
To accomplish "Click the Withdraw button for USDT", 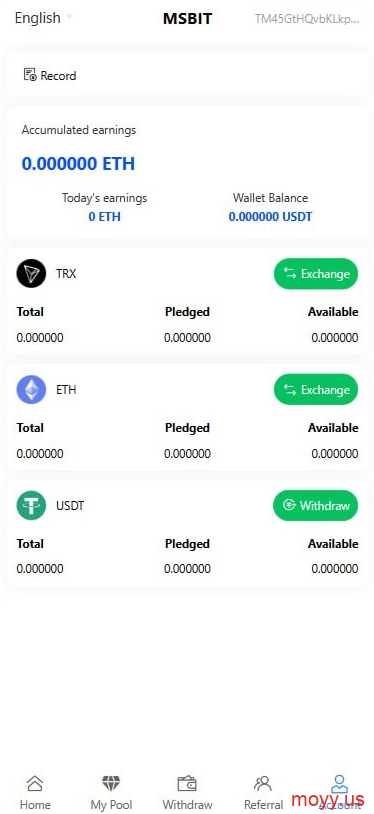I will 316,505.
